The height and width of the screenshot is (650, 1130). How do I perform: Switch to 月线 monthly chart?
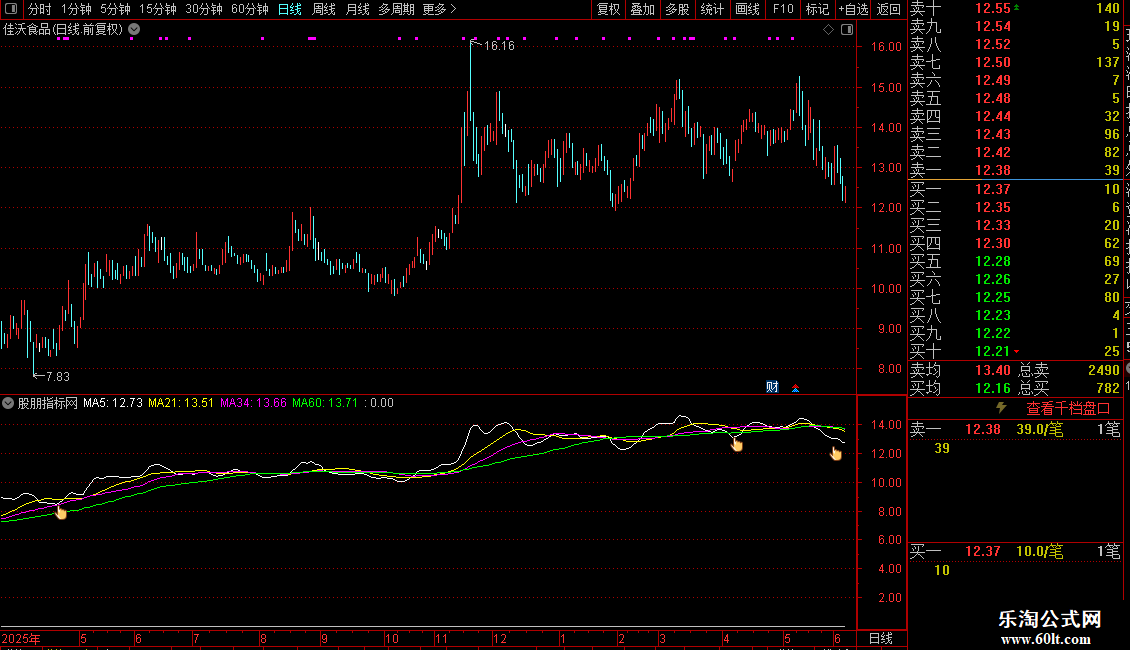357,9
